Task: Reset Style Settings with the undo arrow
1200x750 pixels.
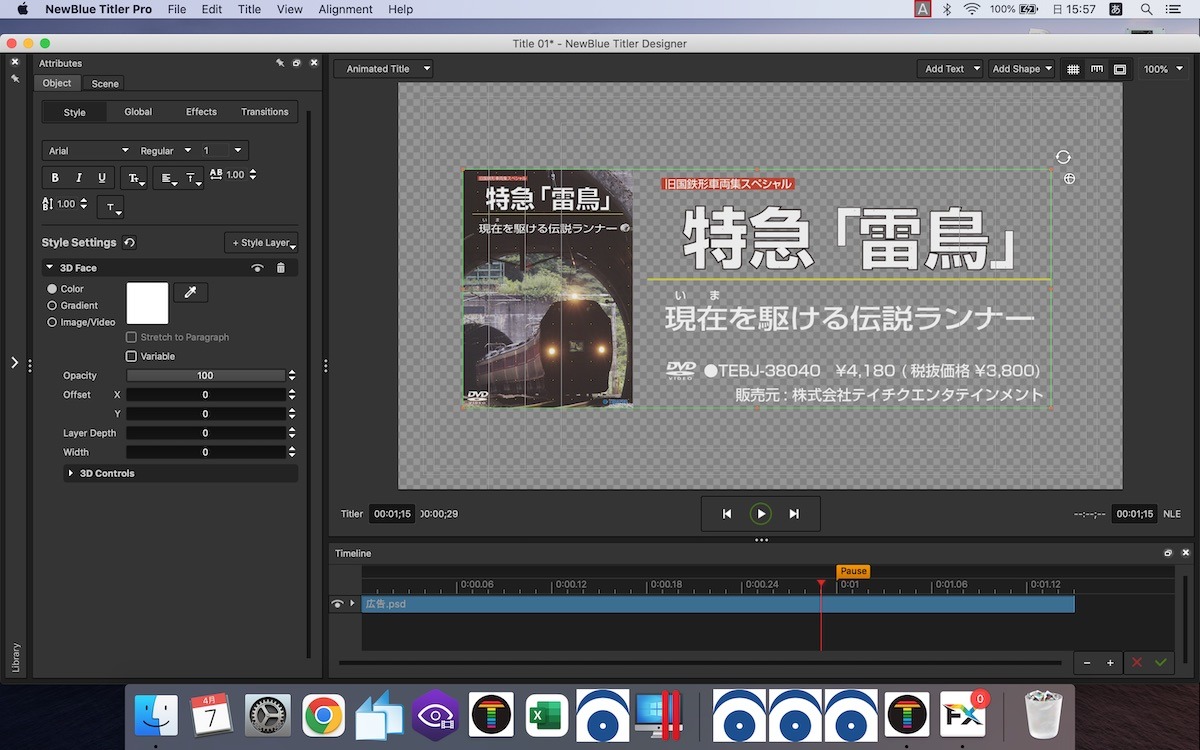Action: point(129,243)
